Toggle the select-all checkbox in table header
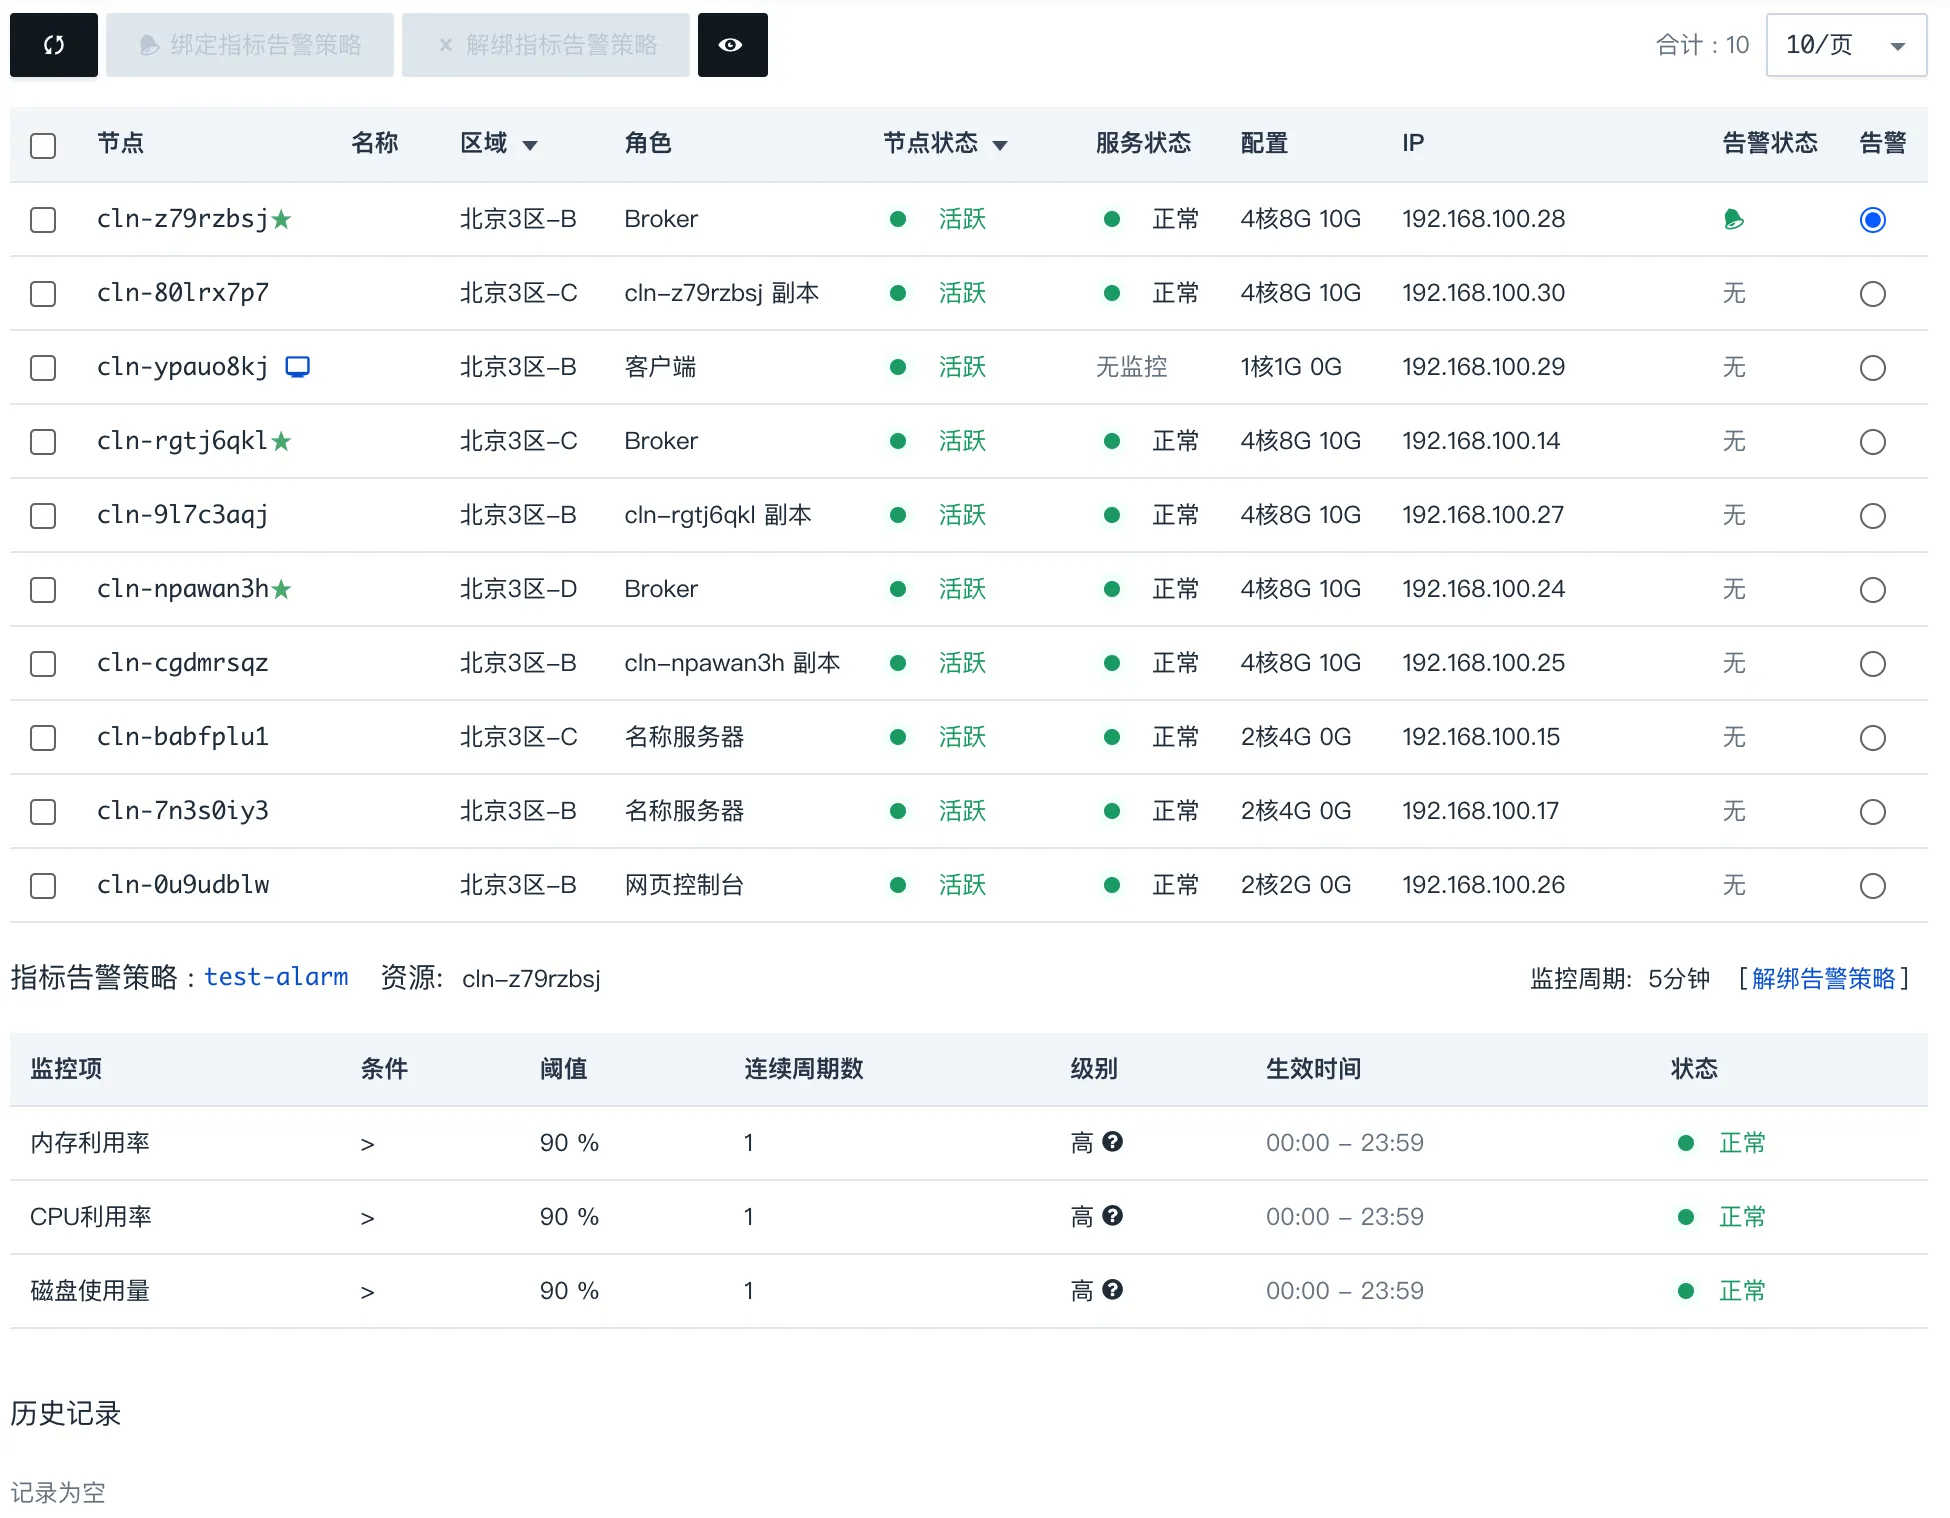This screenshot has height=1518, width=1950. pos(43,146)
